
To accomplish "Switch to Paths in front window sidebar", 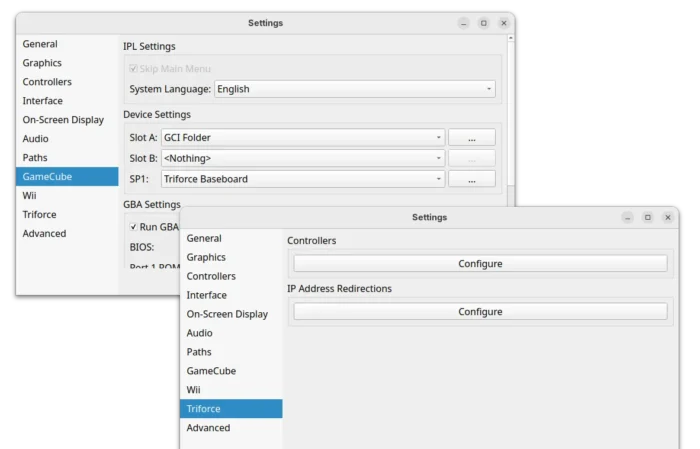I will click(x=199, y=352).
